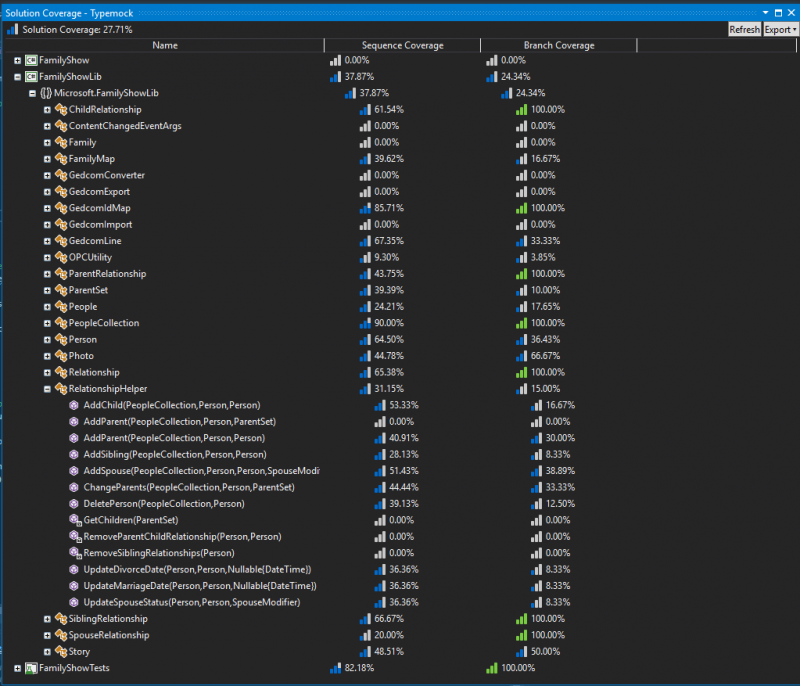Click the 64.50% sequence coverage value

[389, 340]
